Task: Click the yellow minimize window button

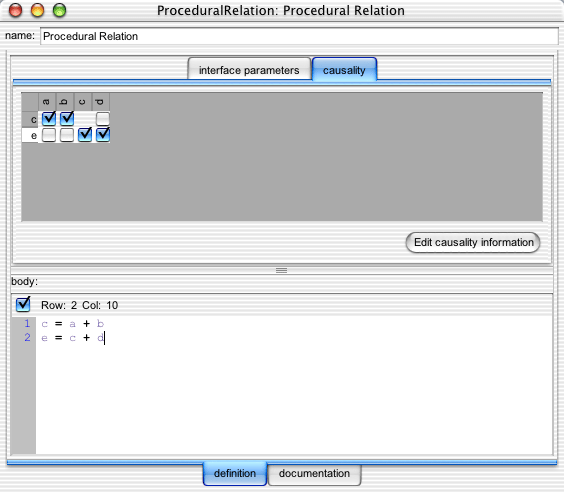Action: [x=37, y=10]
